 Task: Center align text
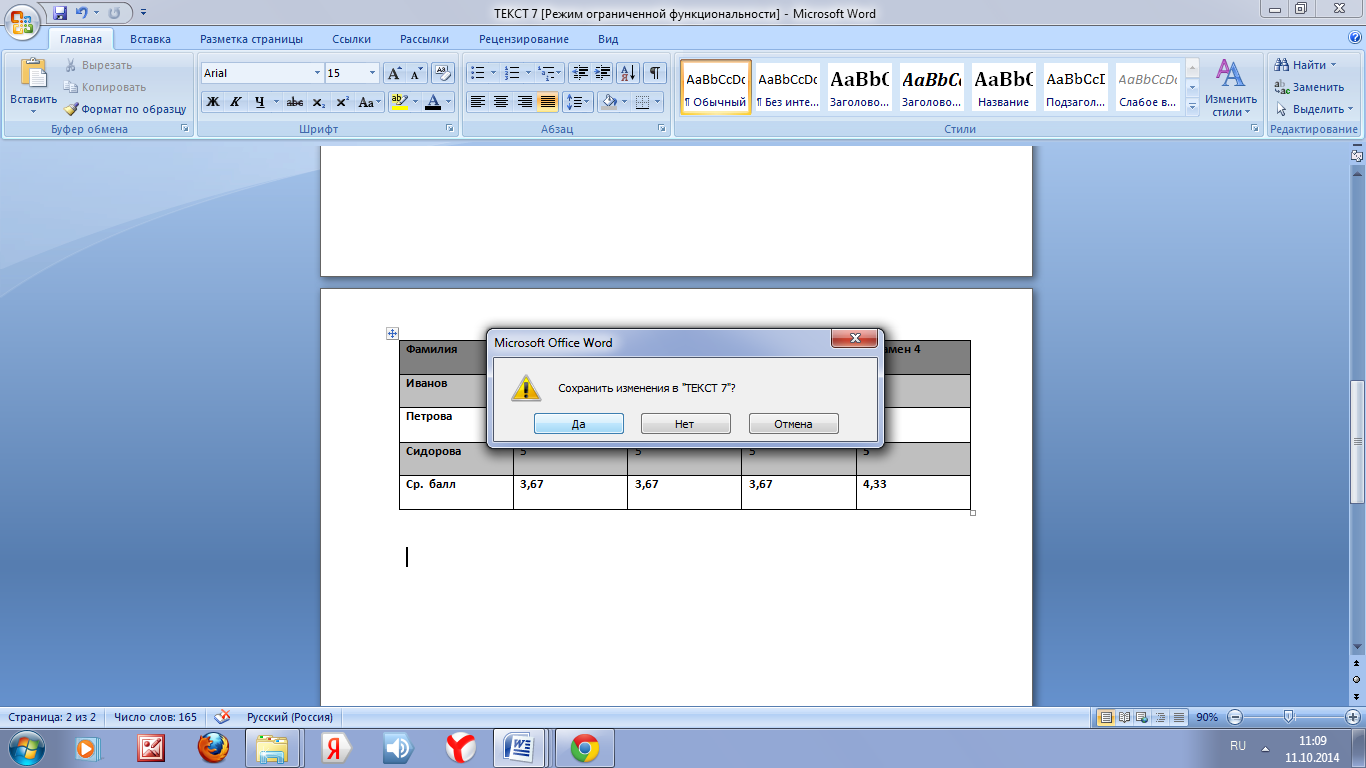coord(501,102)
